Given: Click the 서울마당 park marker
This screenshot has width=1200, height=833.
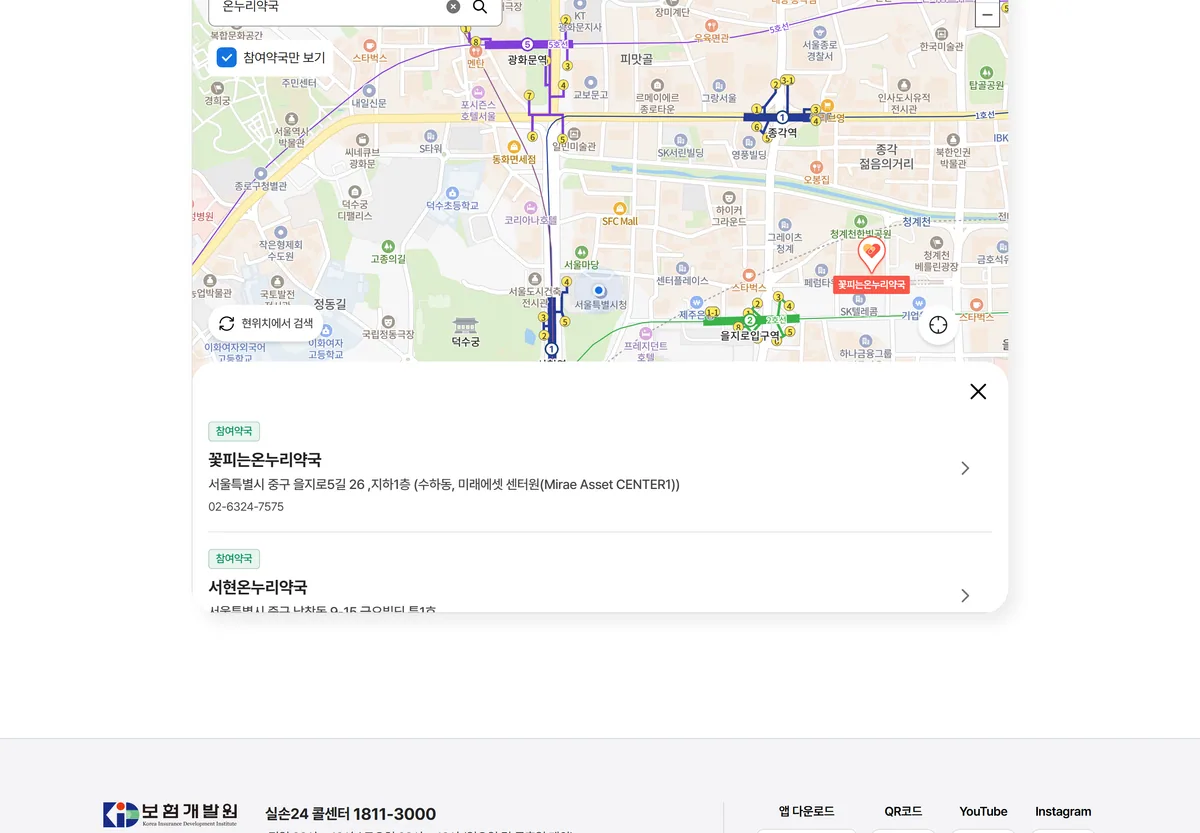Looking at the screenshot, I should (x=581, y=252).
